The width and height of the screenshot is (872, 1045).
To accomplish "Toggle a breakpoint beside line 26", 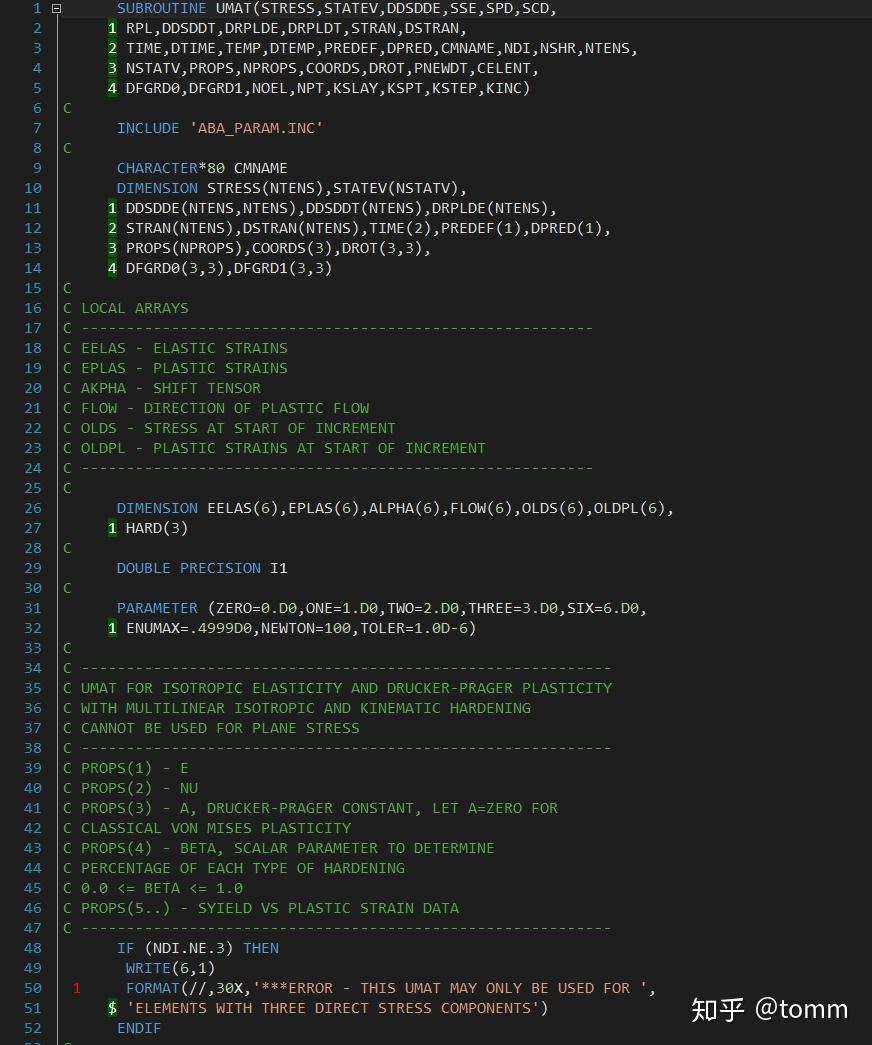I will 15,508.
